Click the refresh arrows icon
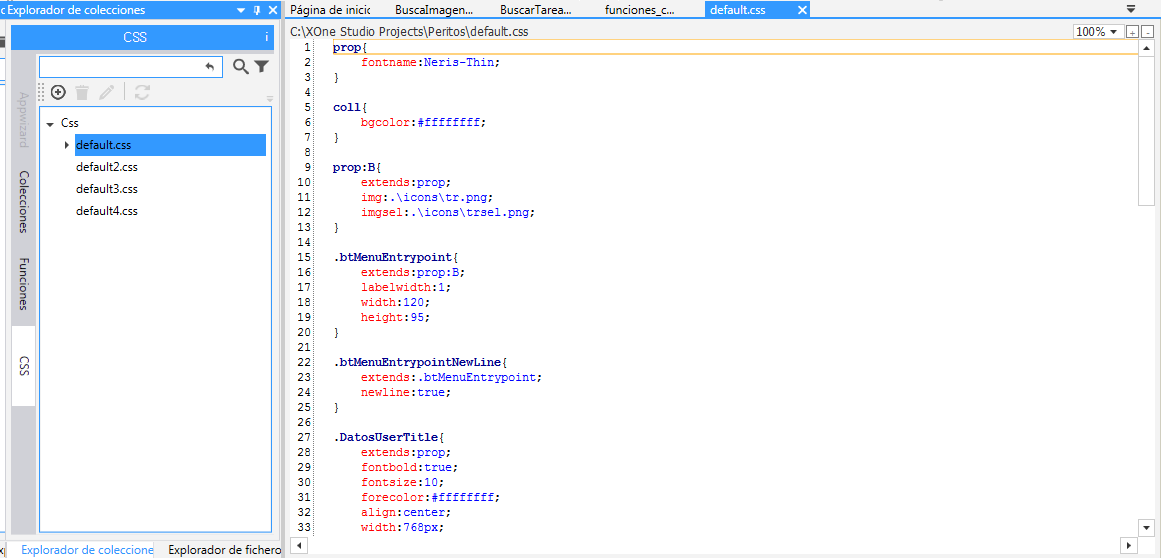This screenshot has height=558, width=1161. [143, 92]
